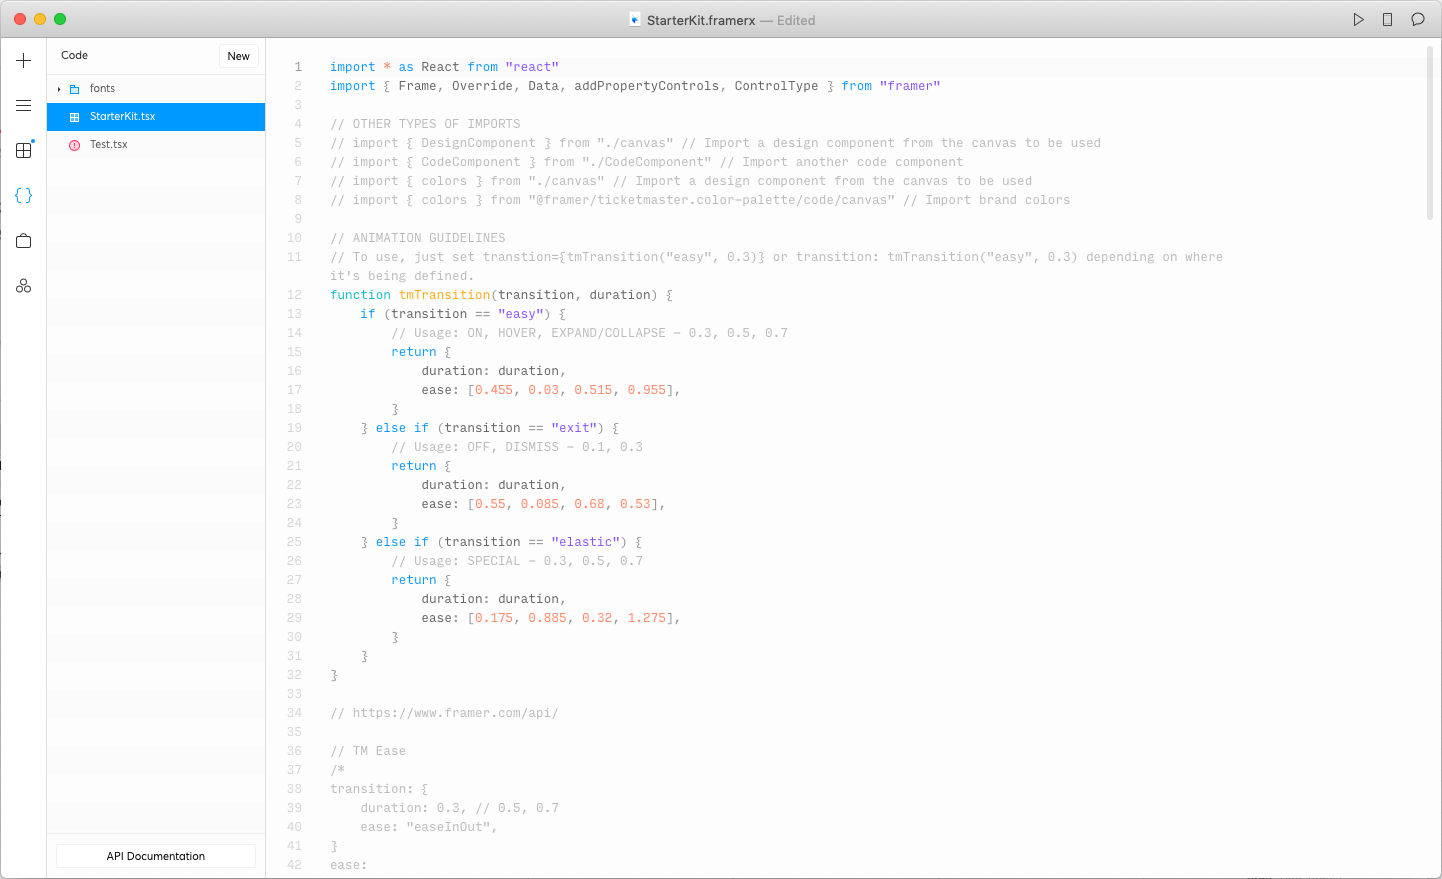Click the "framer" string on line 2
The height and width of the screenshot is (879, 1442).
(910, 86)
